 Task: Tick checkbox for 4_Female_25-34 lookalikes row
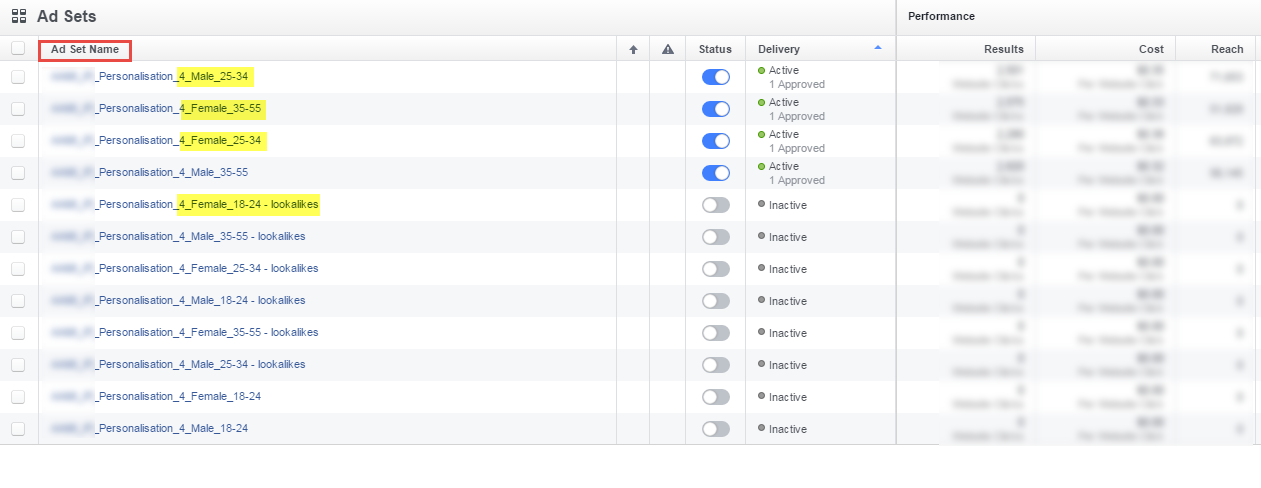(x=18, y=269)
